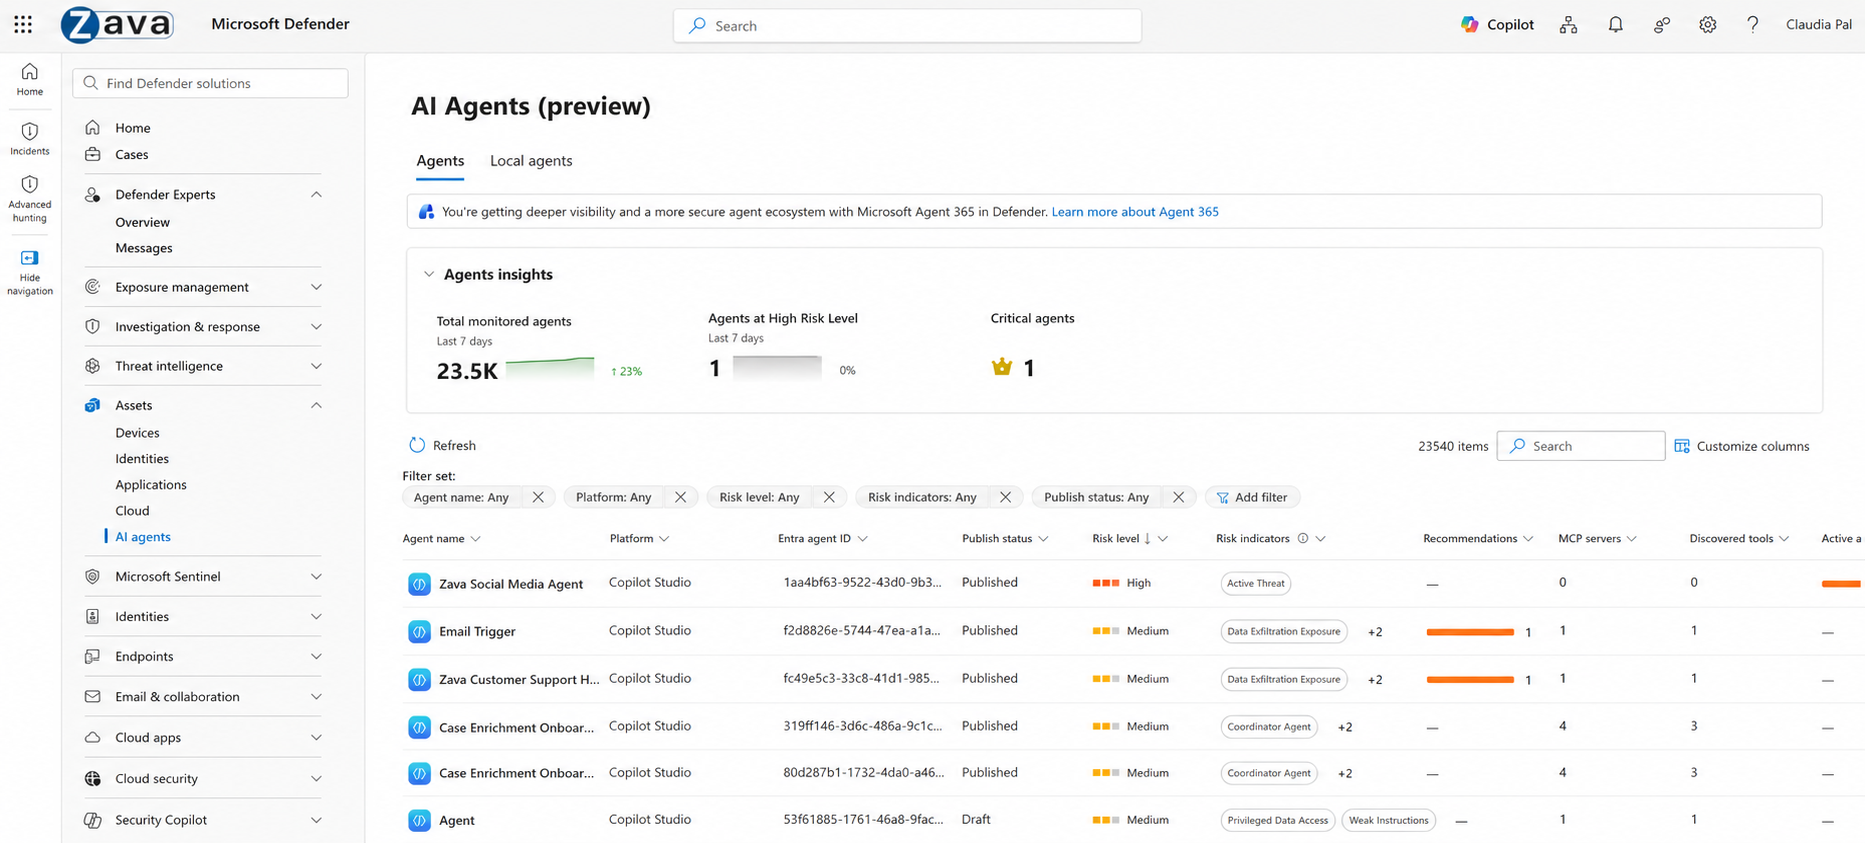The image size is (1865, 843).
Task: Open Incidents shield icon in rail
Action: tap(30, 132)
